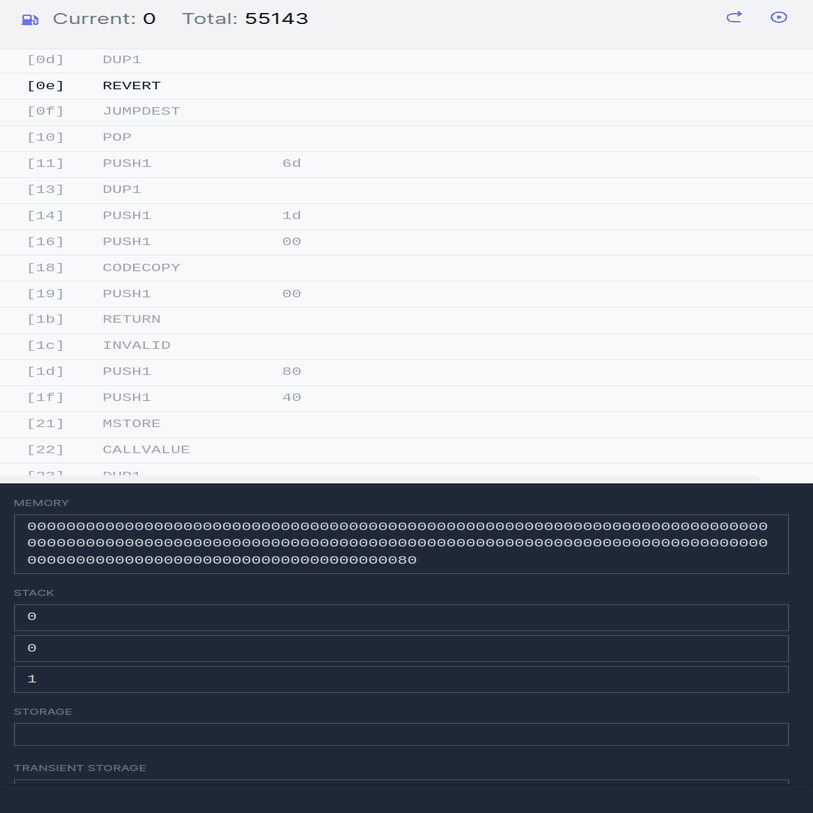This screenshot has height=813, width=813.
Task: Click the STORAGE section heading
Action: tap(43, 711)
